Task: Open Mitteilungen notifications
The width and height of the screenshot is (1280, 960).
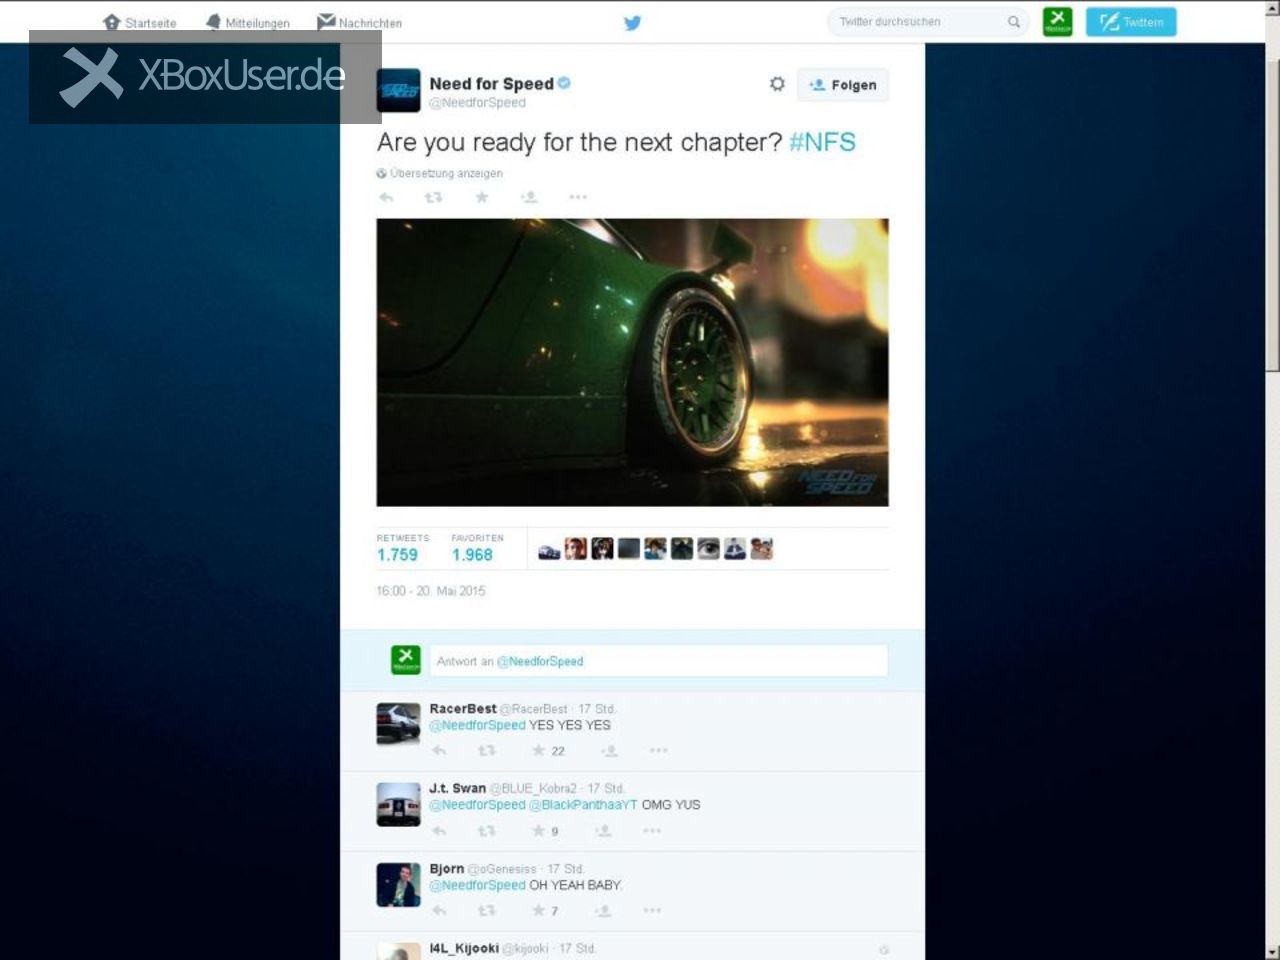Action: pos(247,22)
